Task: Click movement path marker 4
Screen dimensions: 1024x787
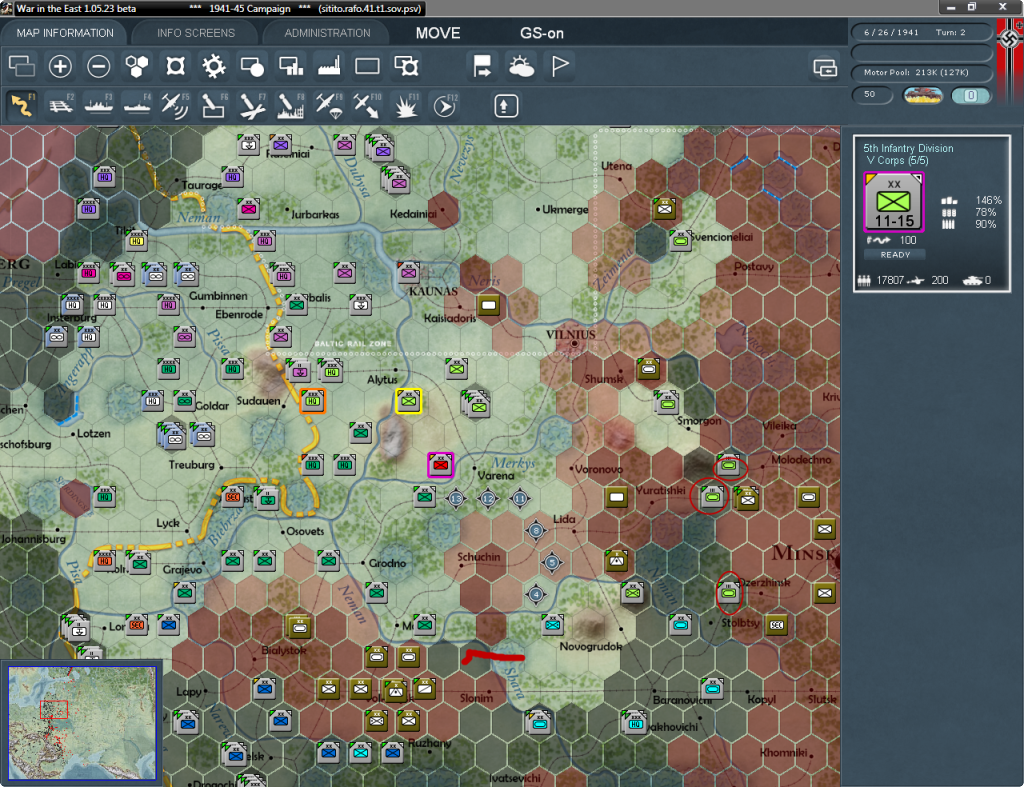Action: 536,594
